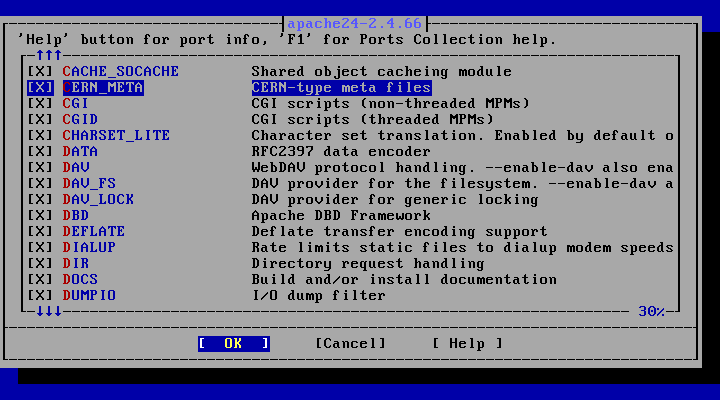This screenshot has width=720, height=400.
Task: Select the DIALUP option name
Action: point(89,248)
